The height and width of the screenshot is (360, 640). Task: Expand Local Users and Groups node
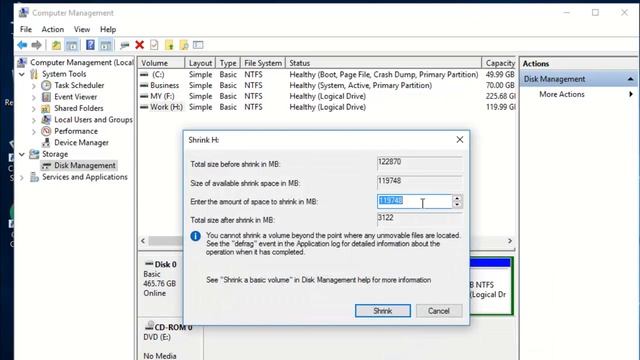(34, 120)
